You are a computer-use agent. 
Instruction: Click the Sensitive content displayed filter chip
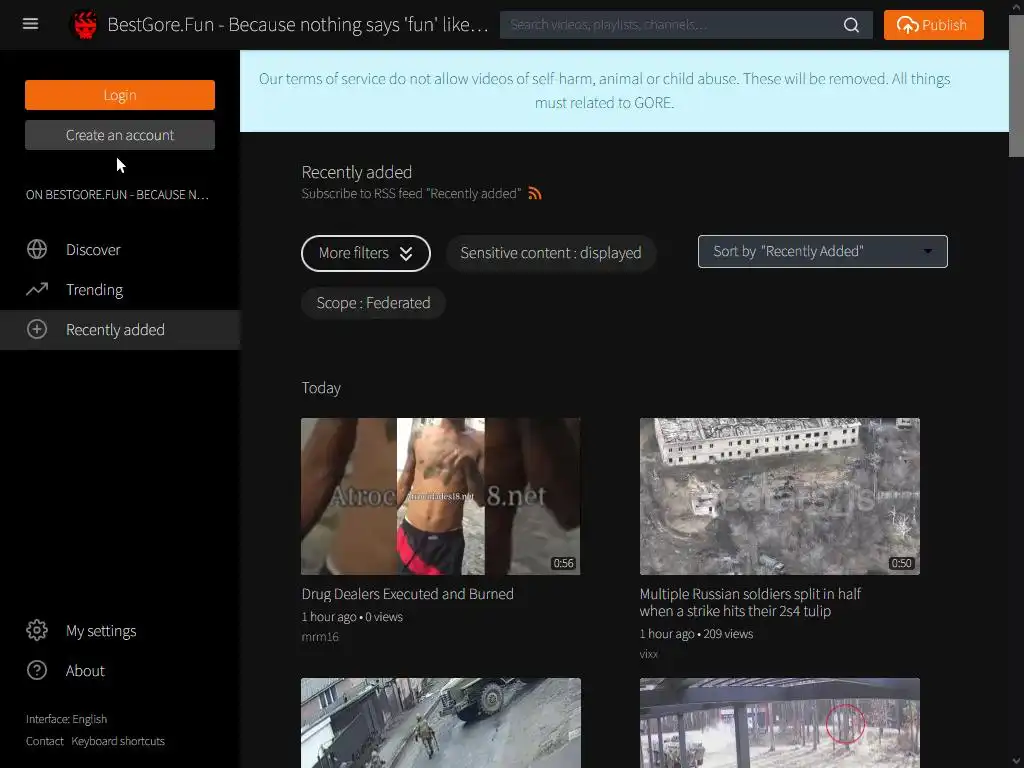(551, 253)
